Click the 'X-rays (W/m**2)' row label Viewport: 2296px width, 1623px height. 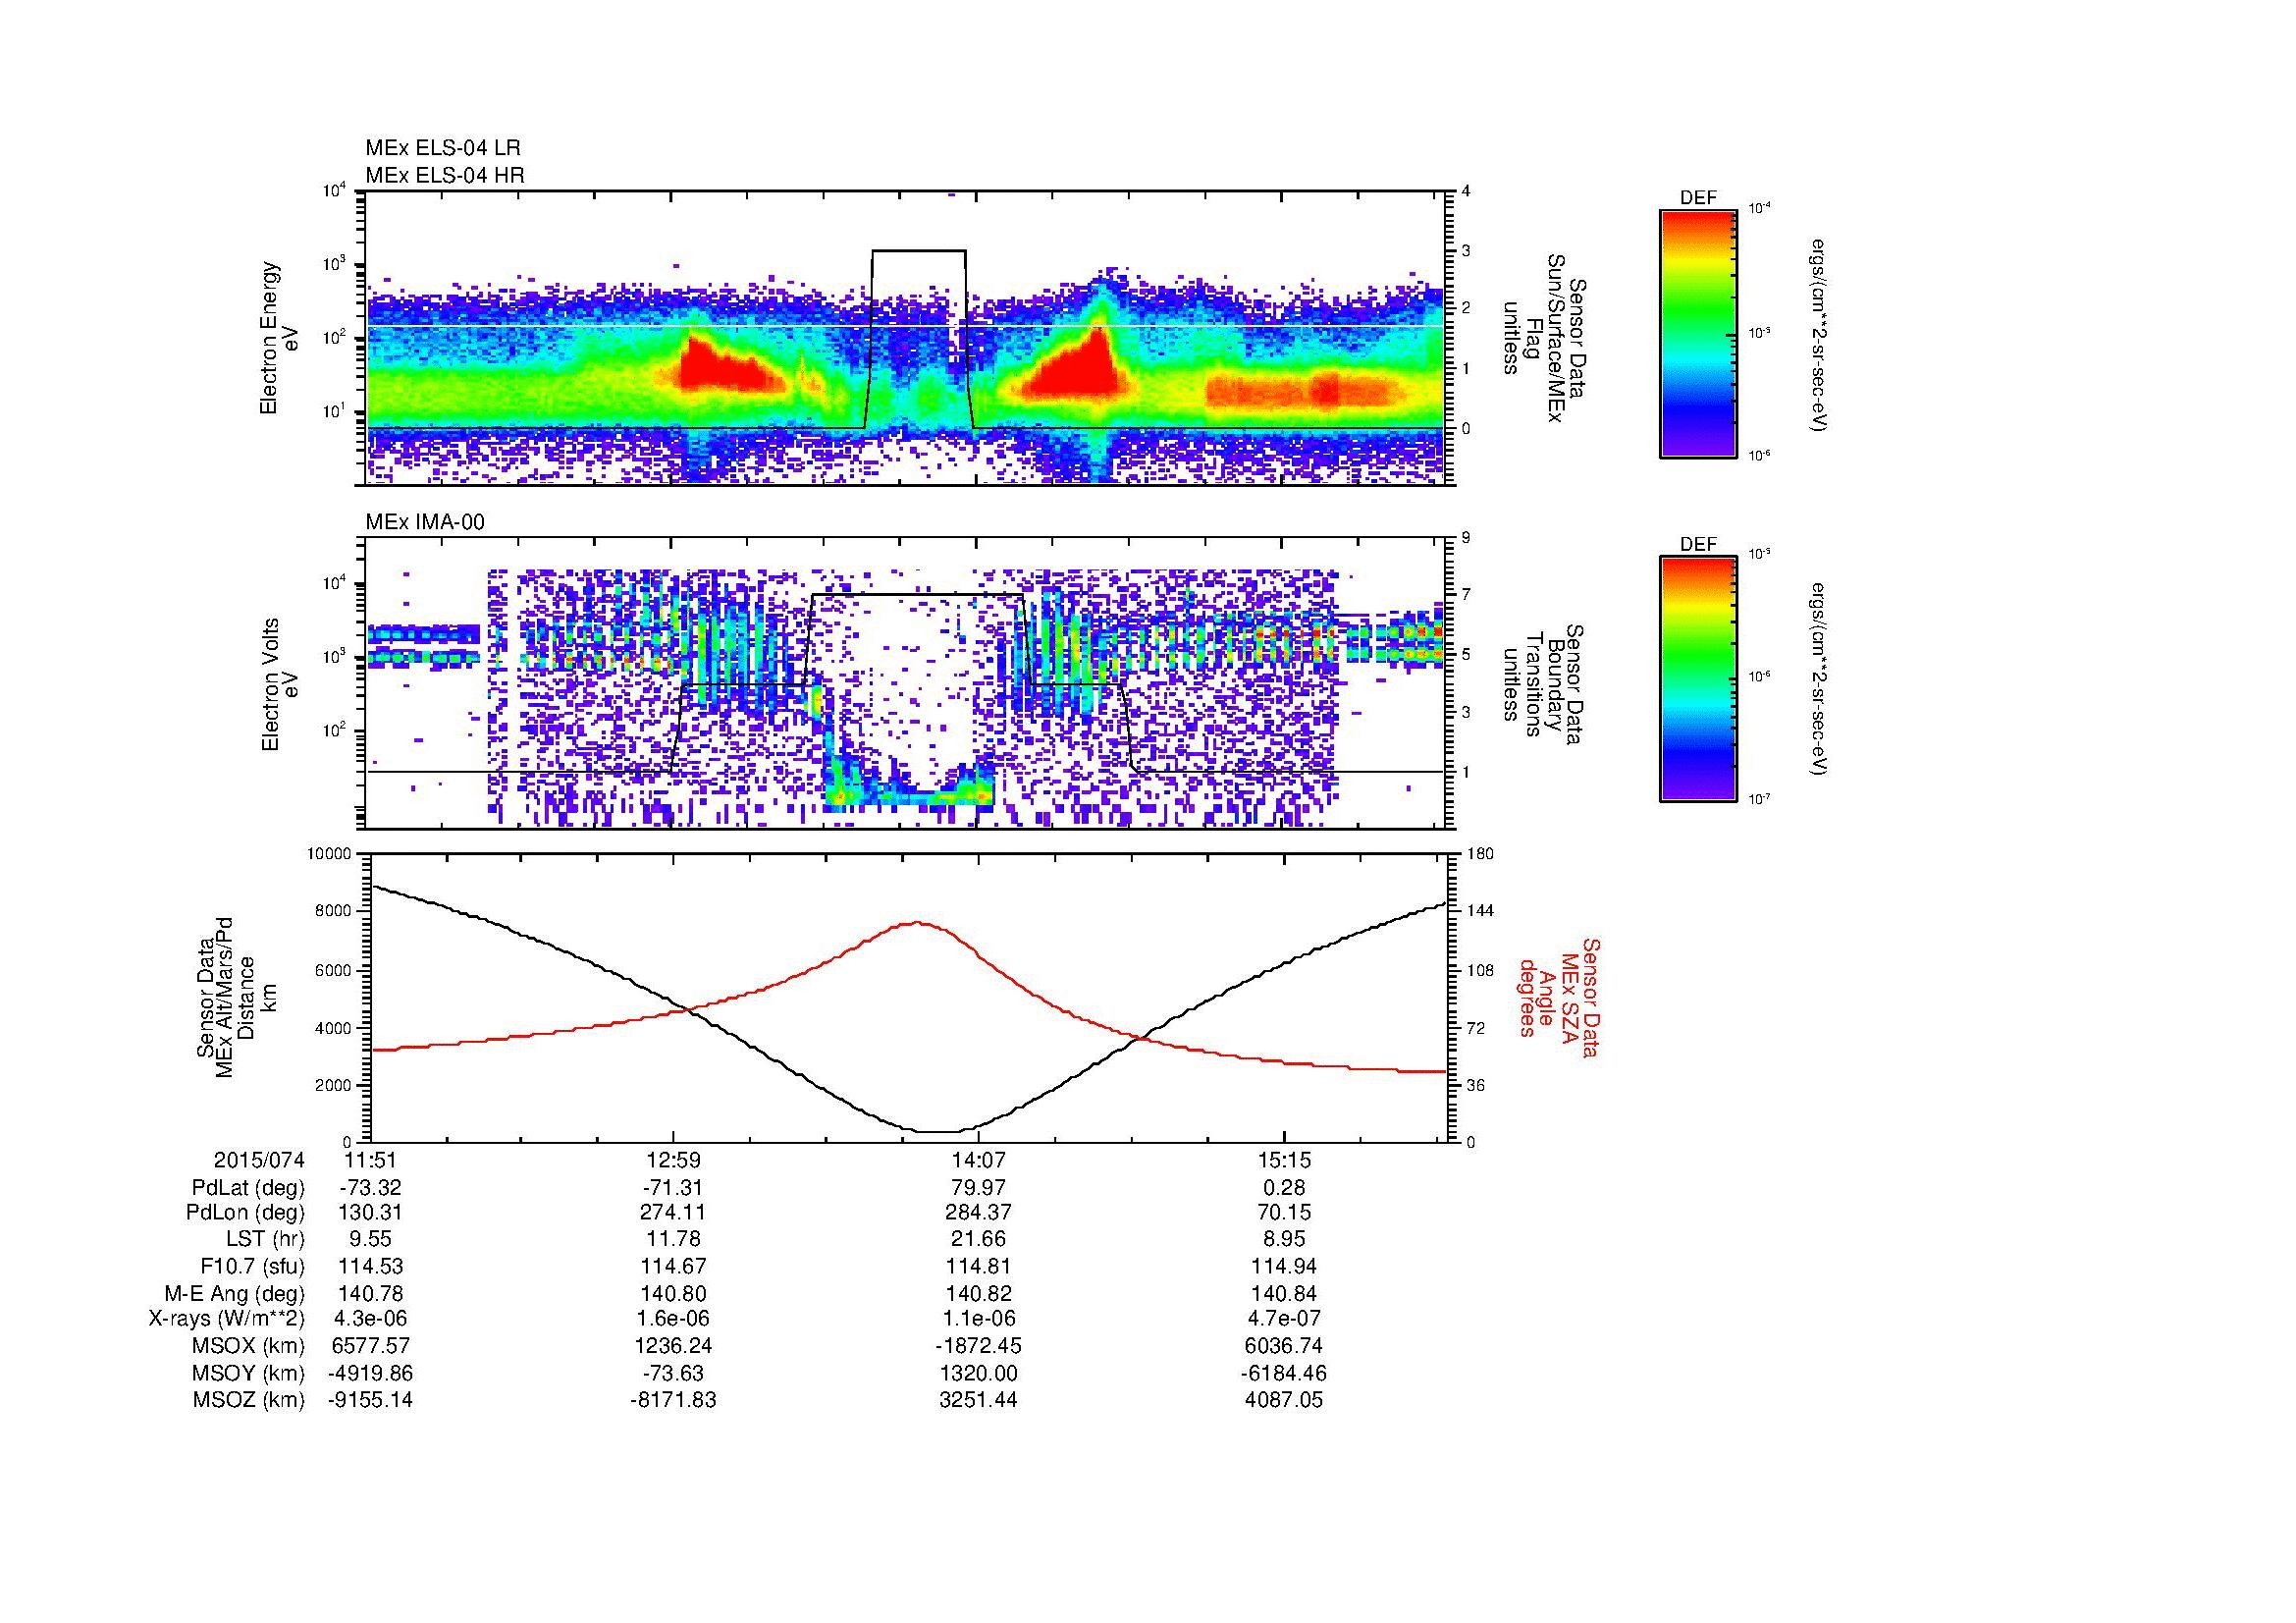point(226,1319)
